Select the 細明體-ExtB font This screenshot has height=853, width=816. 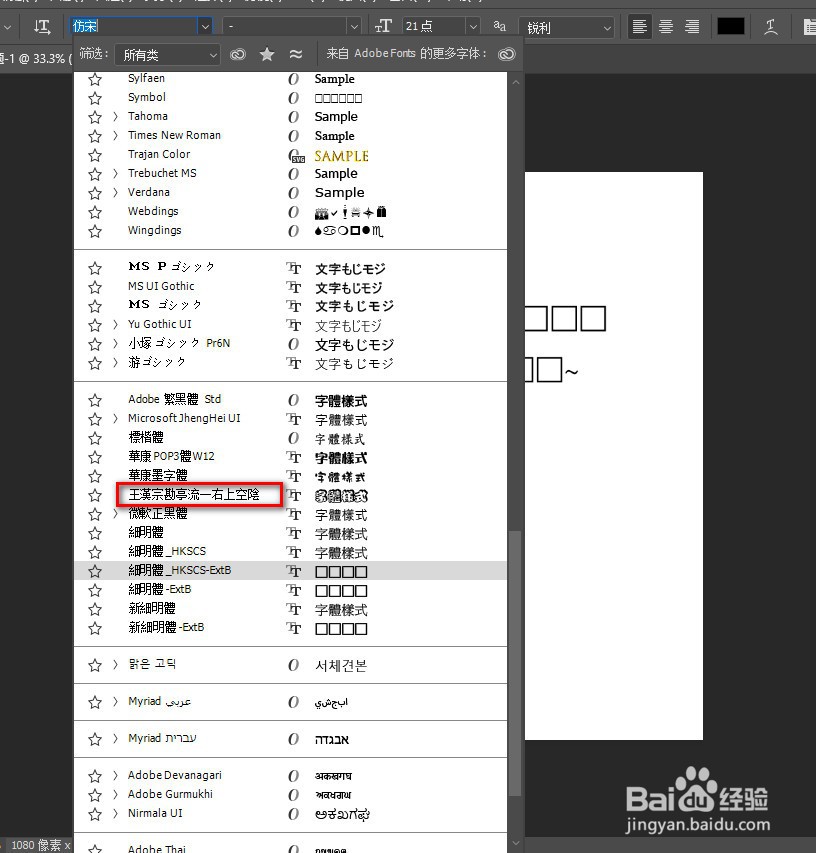coord(160,589)
